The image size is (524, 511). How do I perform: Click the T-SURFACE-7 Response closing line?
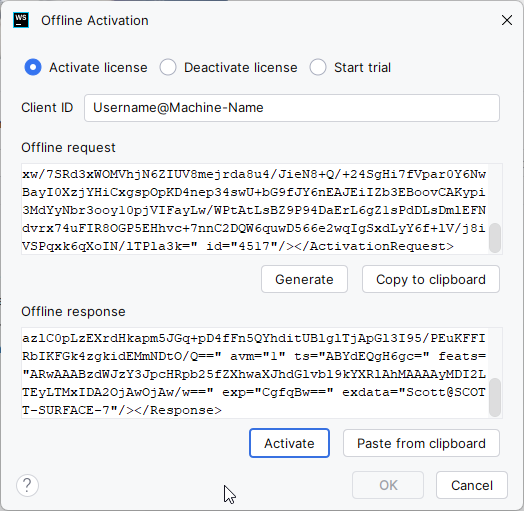tap(122, 410)
